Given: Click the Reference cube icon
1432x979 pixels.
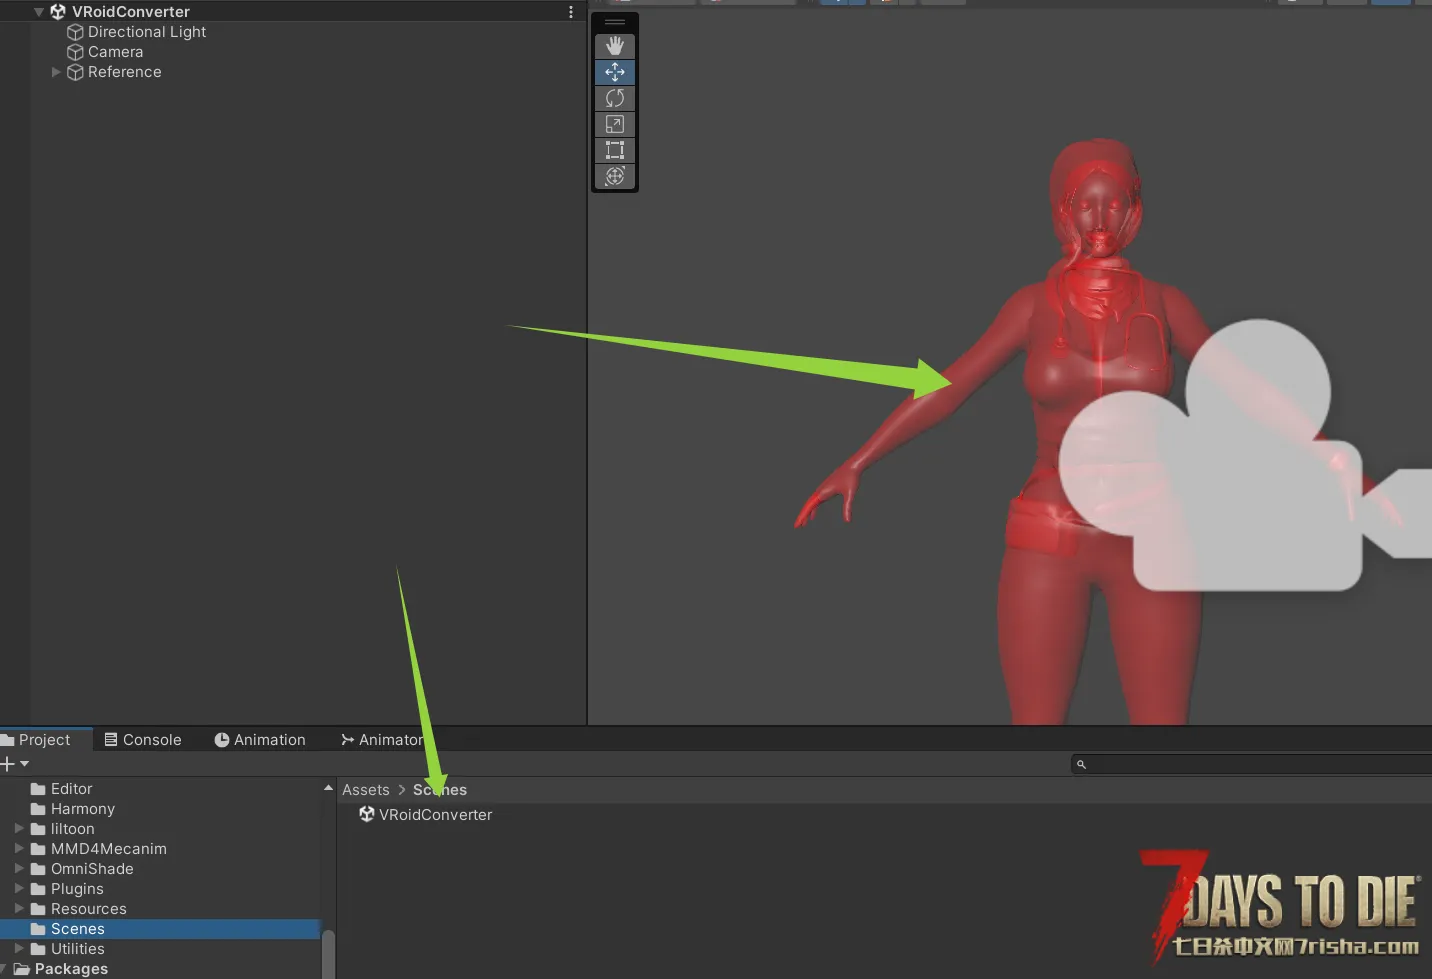Looking at the screenshot, I should [x=75, y=72].
